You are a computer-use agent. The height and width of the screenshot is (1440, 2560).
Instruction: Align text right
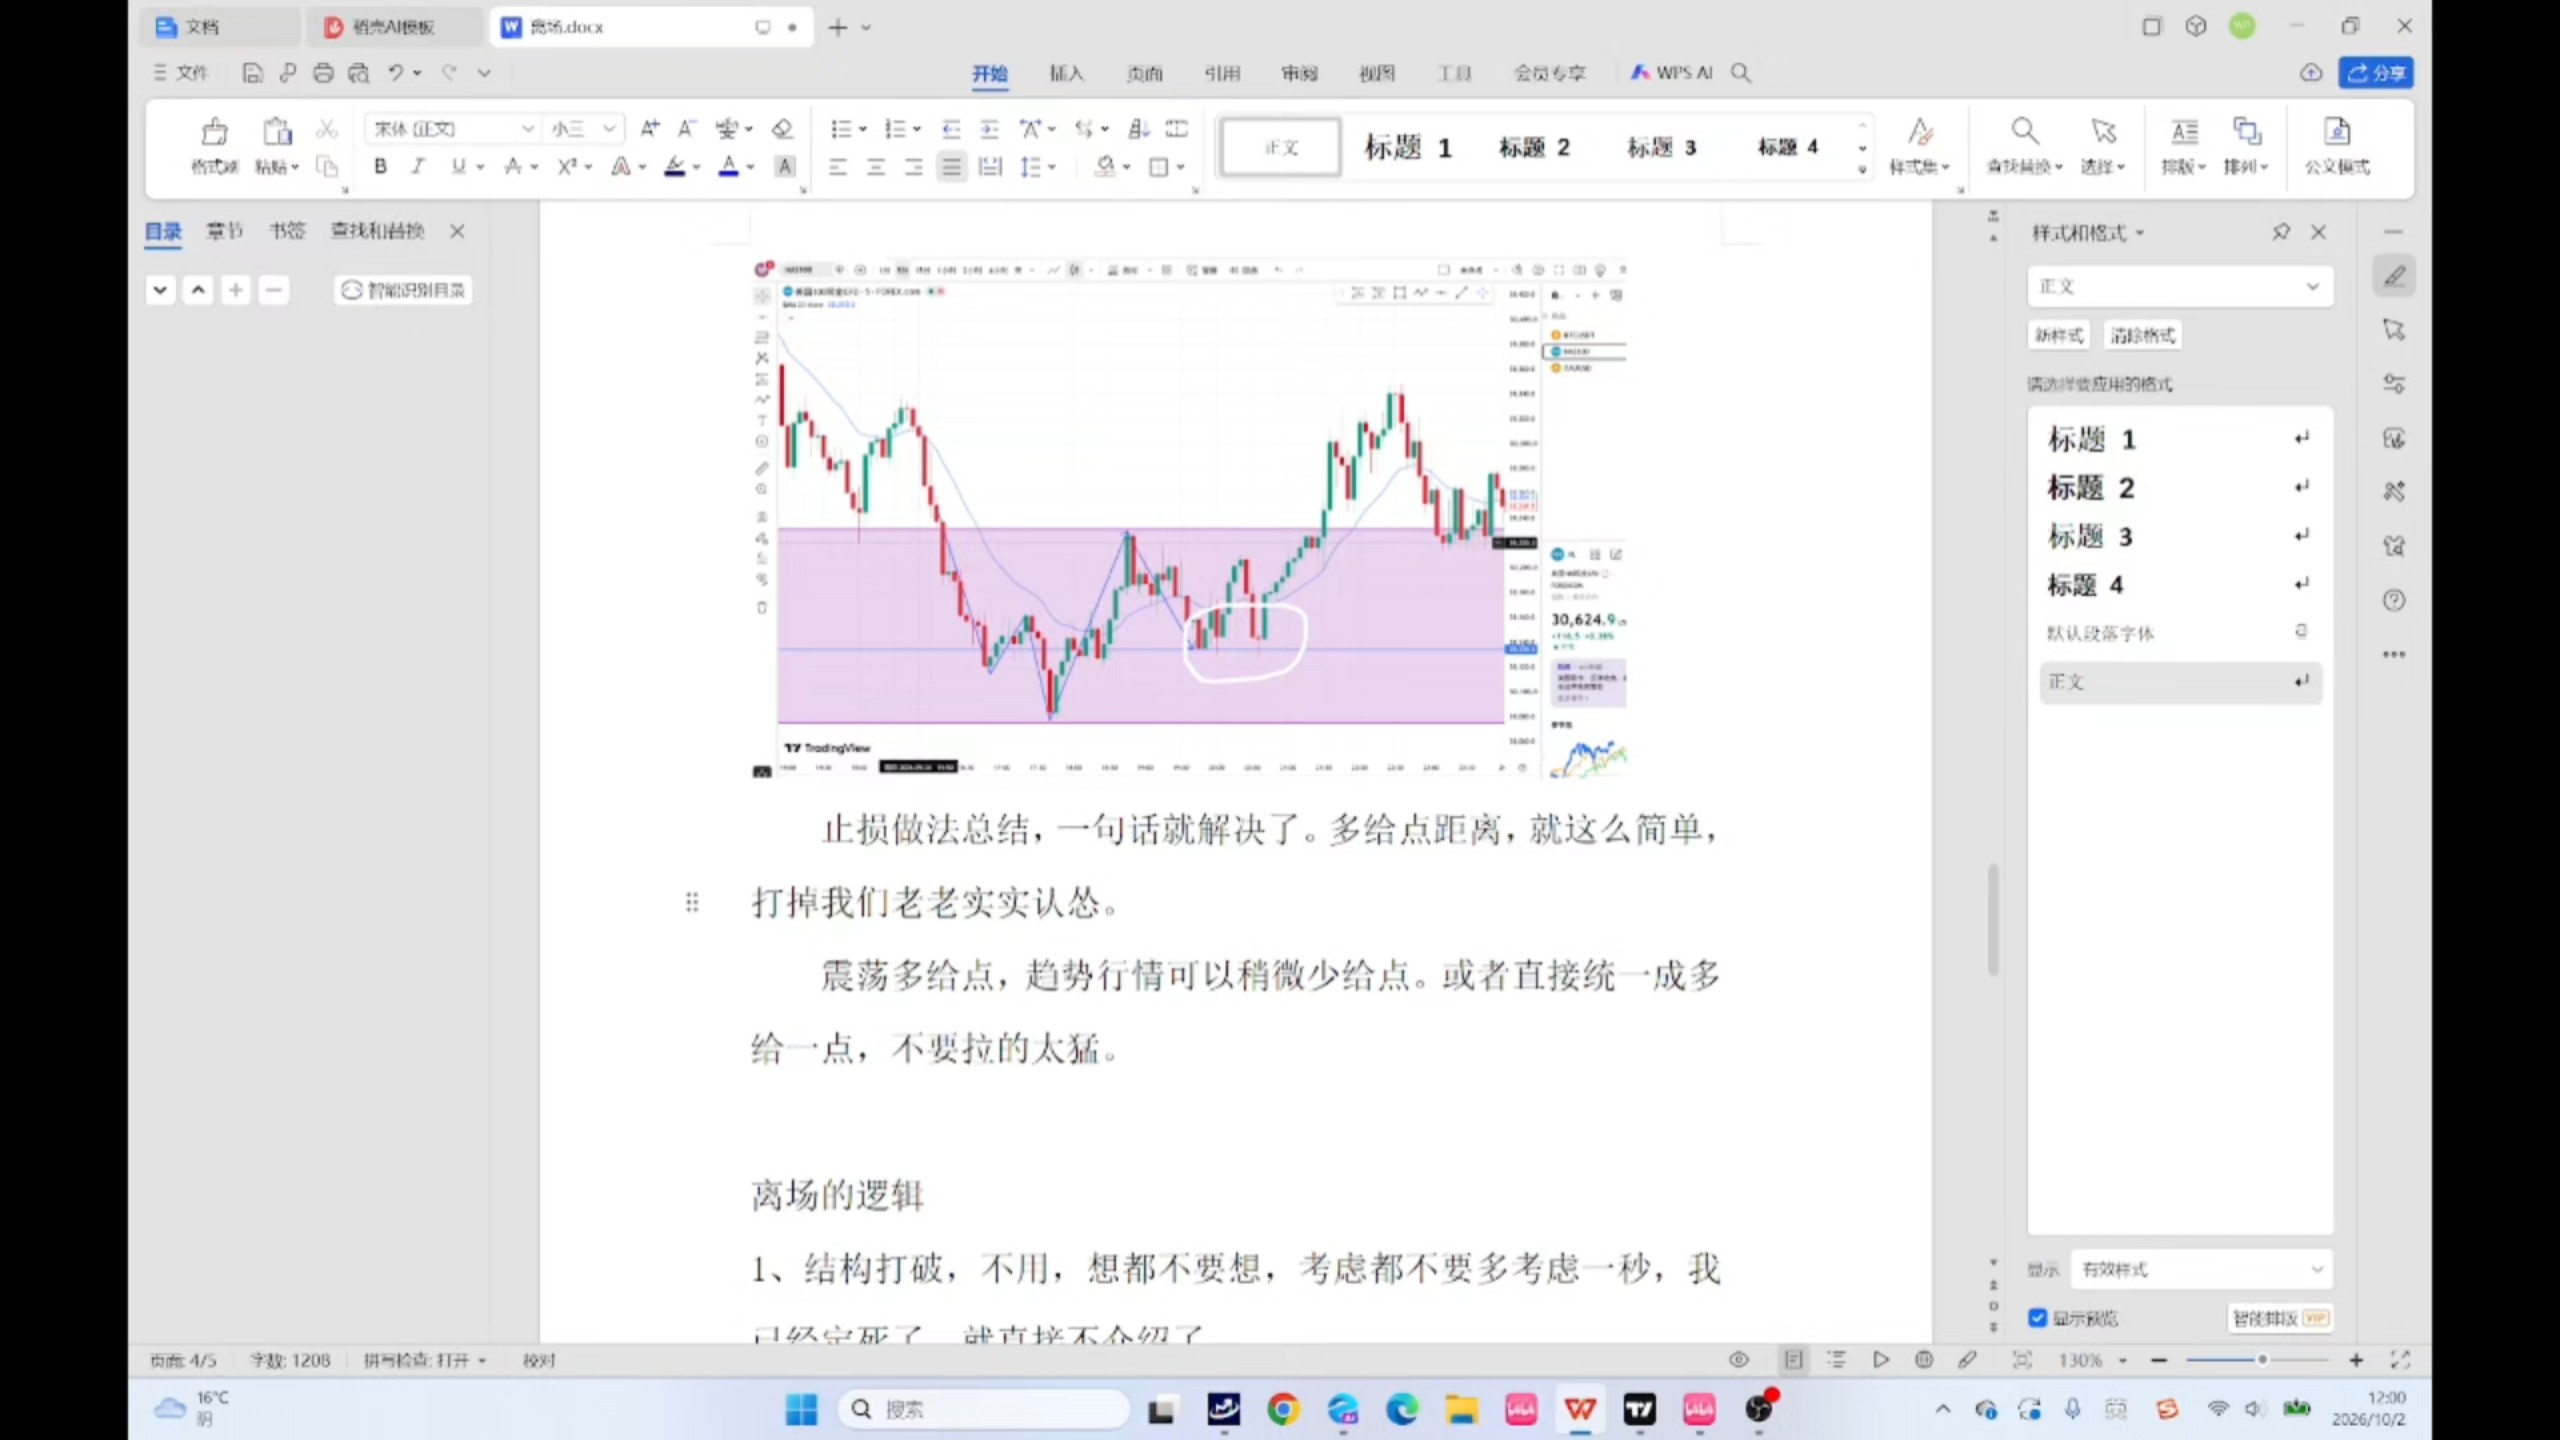(913, 167)
